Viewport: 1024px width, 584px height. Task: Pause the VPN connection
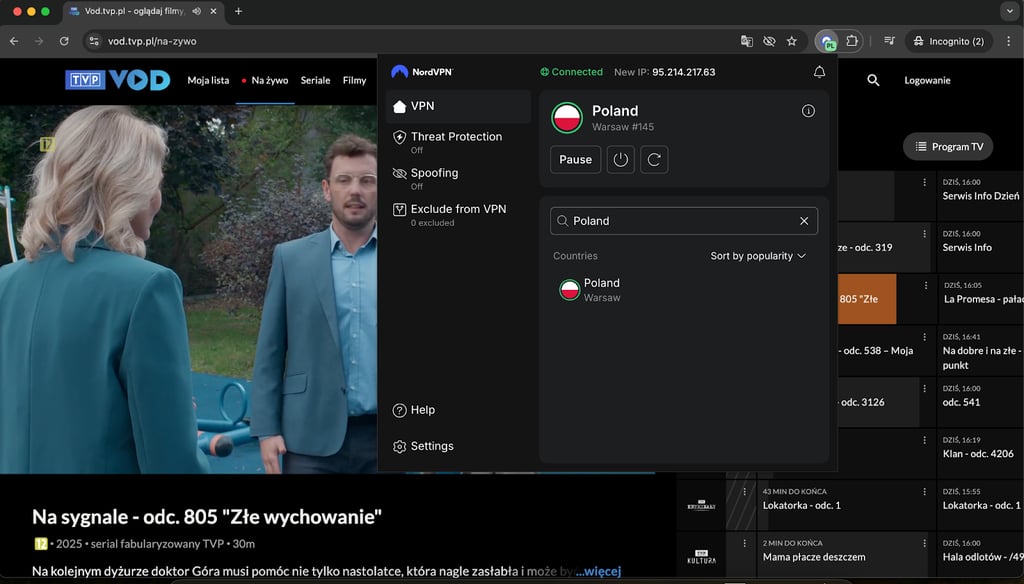coord(575,159)
